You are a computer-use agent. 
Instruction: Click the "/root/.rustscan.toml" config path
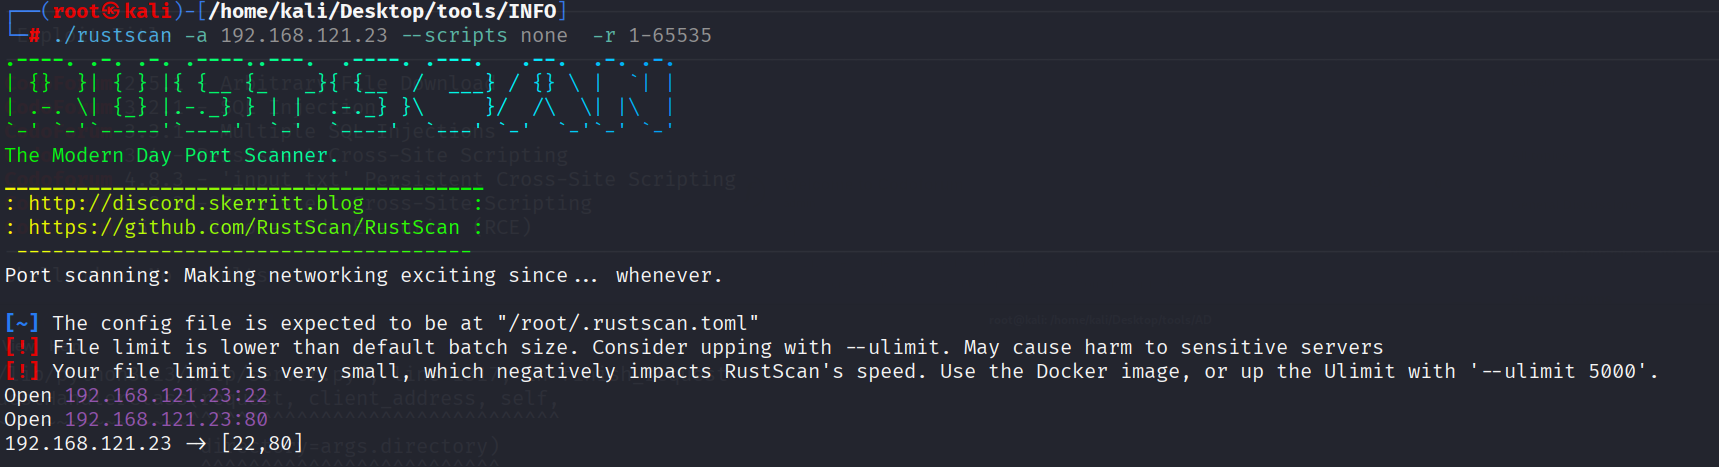point(628,323)
